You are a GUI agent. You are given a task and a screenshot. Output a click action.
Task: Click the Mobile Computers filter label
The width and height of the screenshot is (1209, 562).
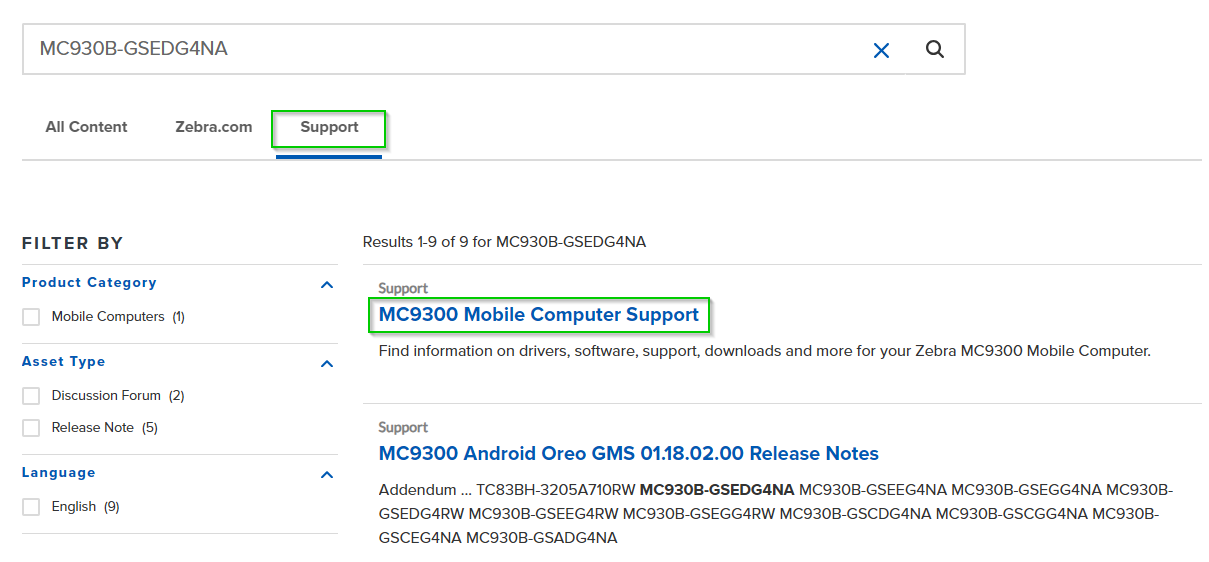click(108, 317)
